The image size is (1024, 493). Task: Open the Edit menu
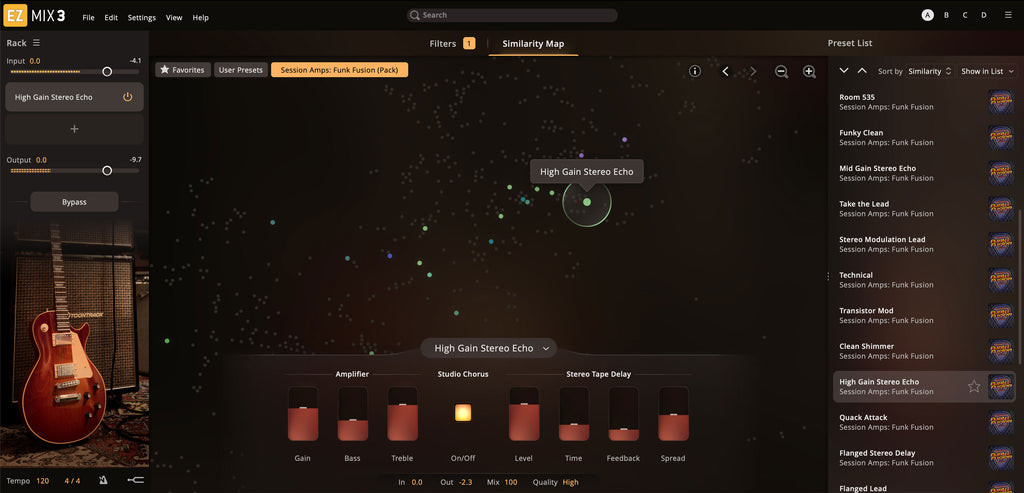coord(111,18)
